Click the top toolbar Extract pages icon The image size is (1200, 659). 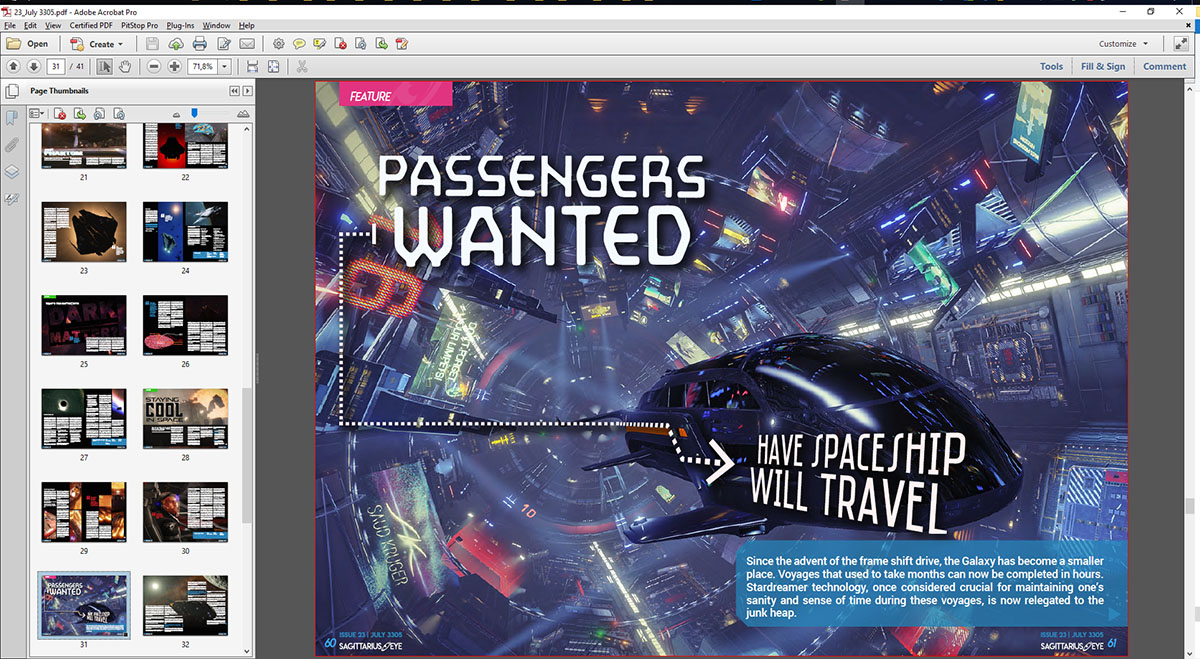382,44
